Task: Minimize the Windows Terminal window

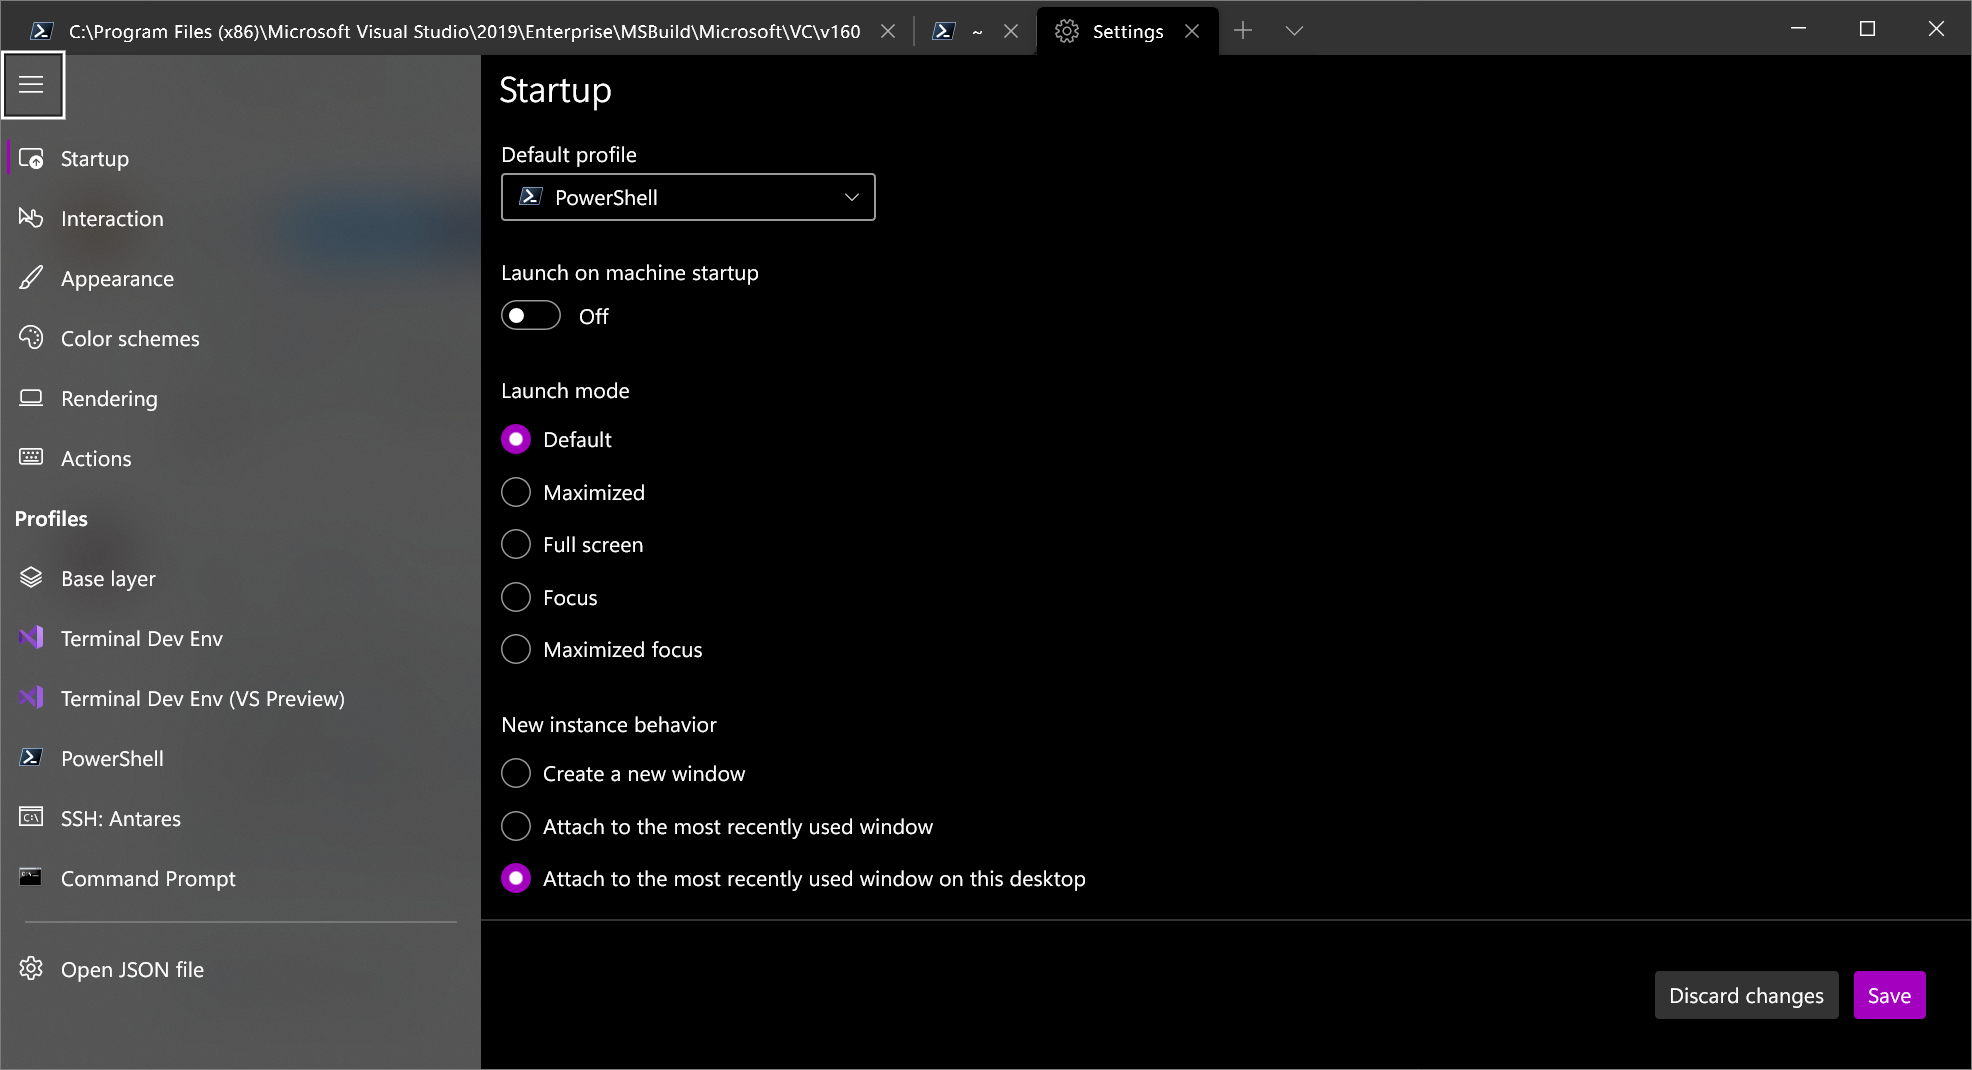Action: (1798, 28)
